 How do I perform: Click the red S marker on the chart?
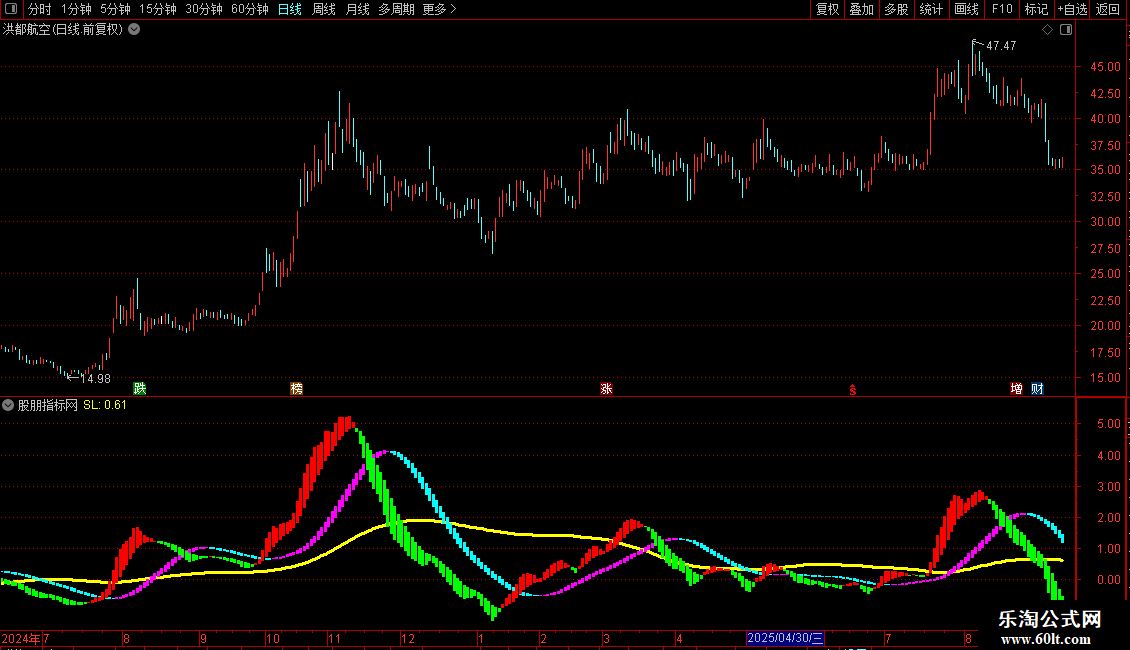click(853, 390)
